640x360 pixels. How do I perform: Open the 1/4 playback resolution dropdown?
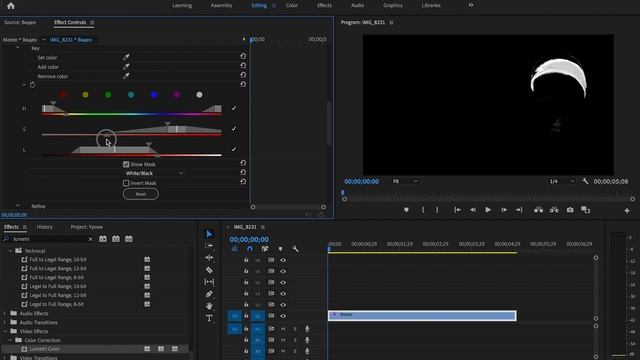tap(562, 181)
